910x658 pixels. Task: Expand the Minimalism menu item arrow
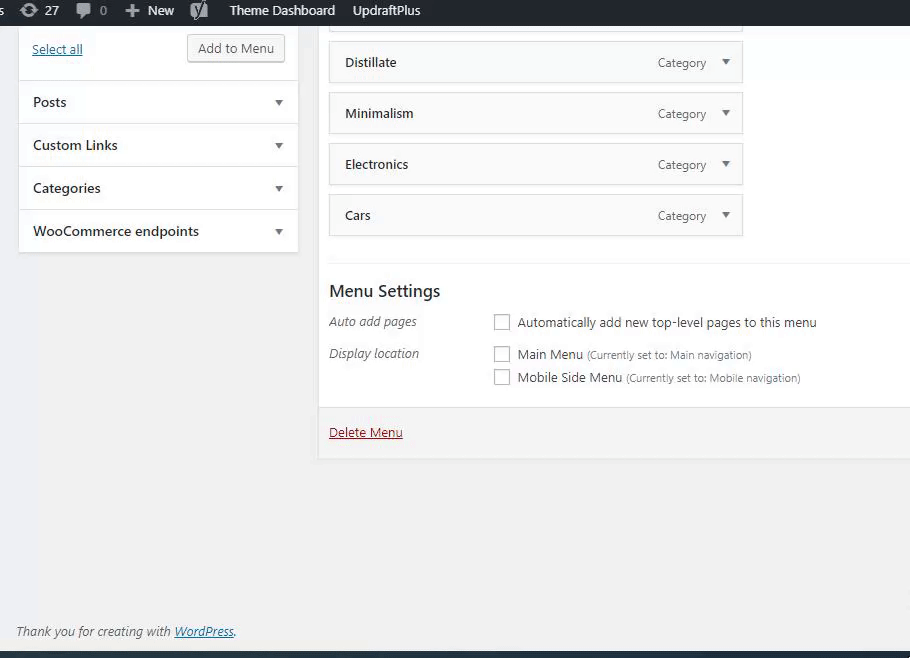726,113
